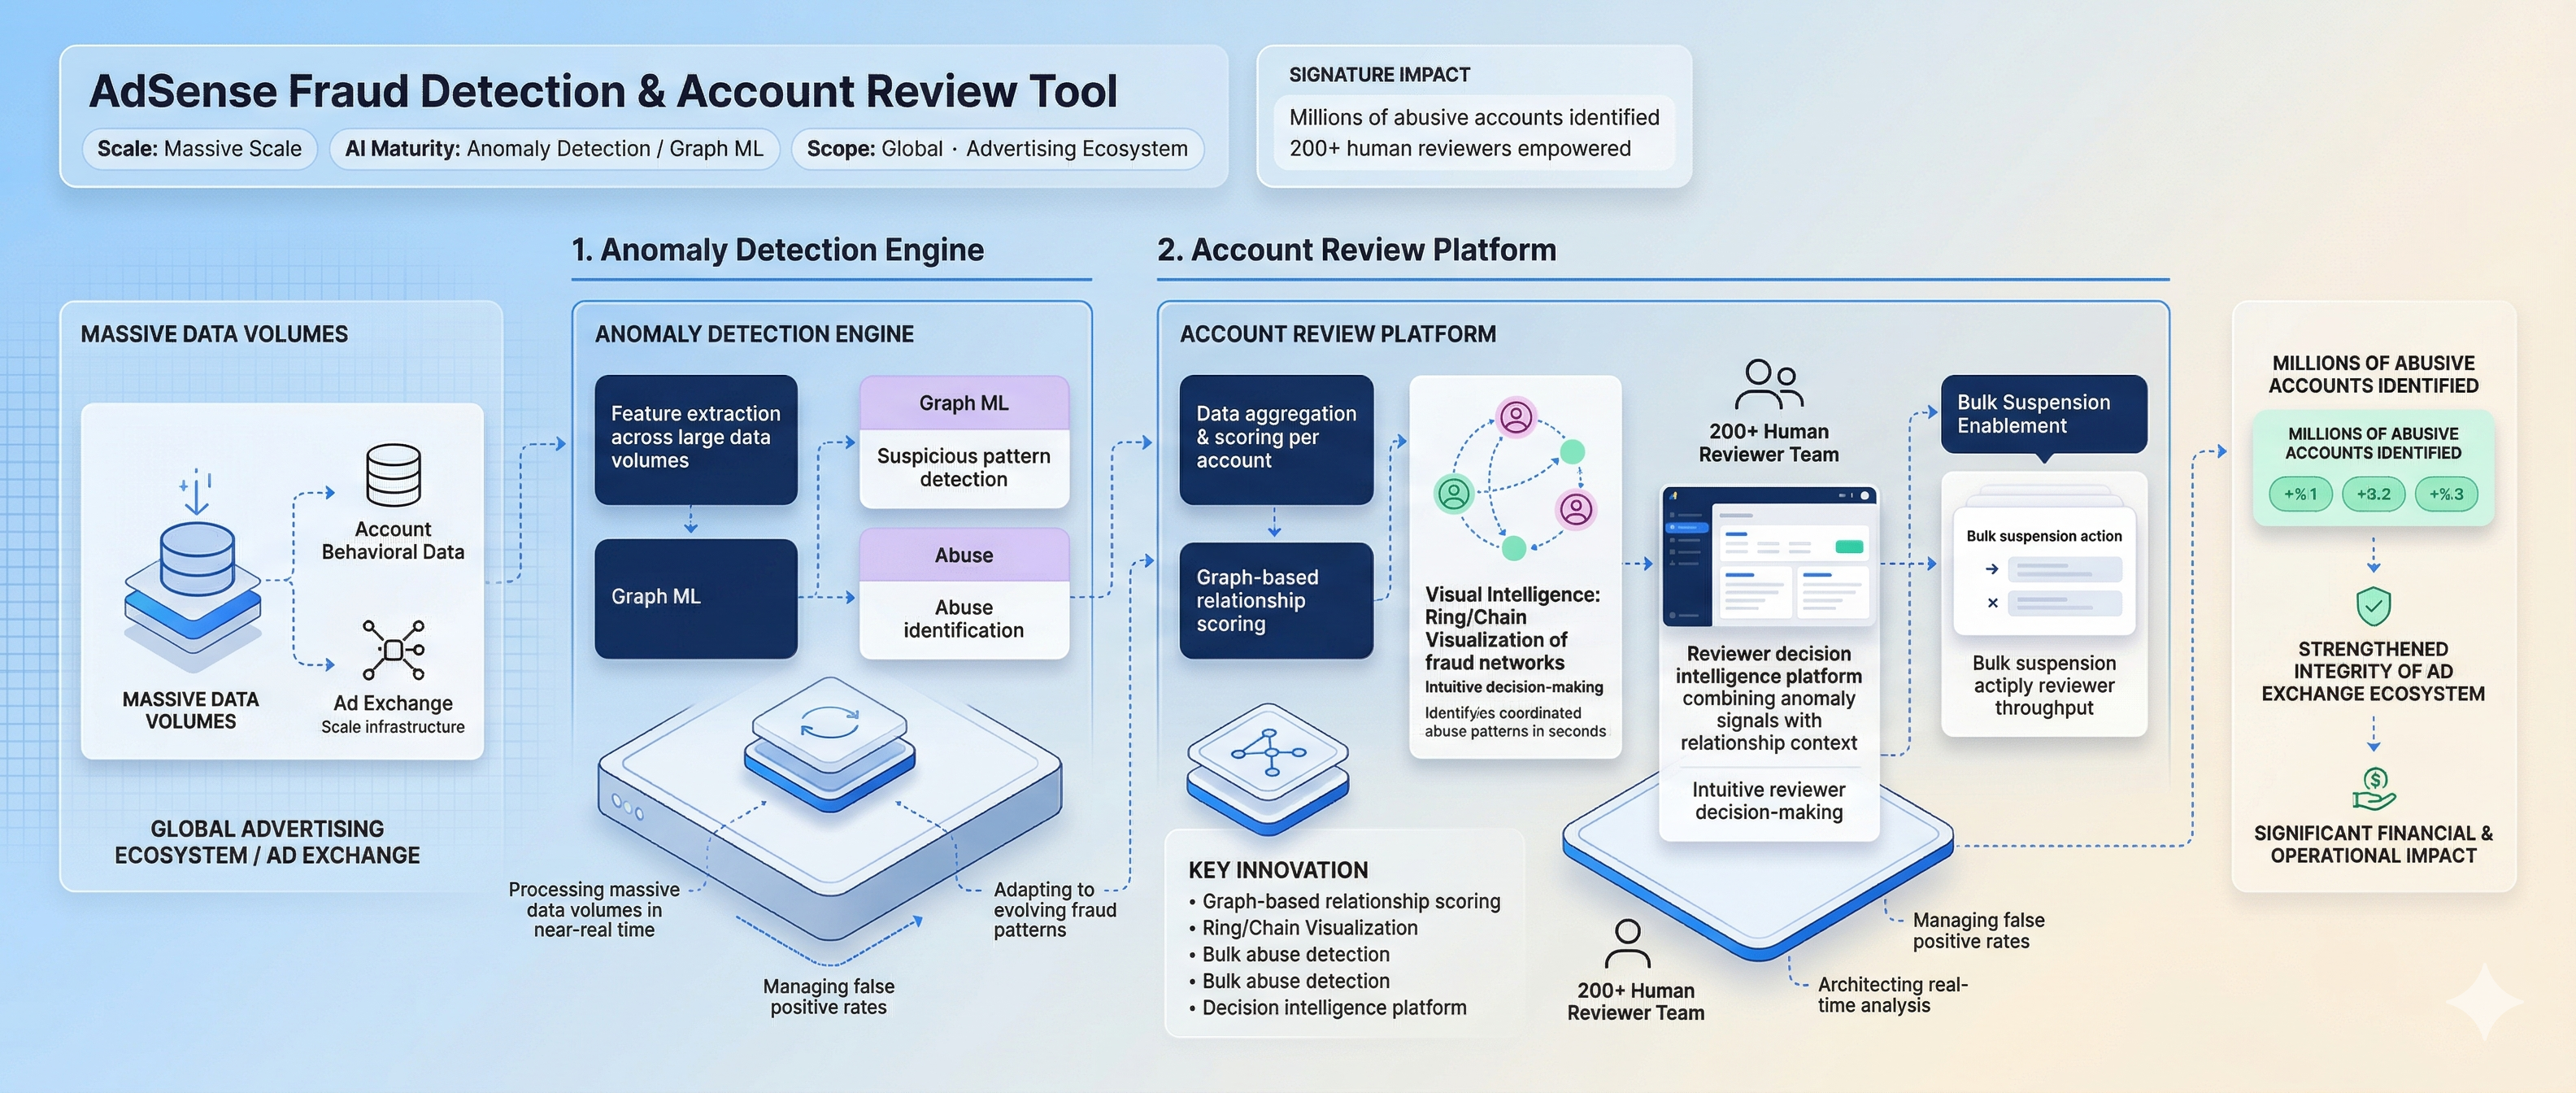Click the pink user node at the ring top
The image size is (2576, 1093).
[x=1516, y=416]
